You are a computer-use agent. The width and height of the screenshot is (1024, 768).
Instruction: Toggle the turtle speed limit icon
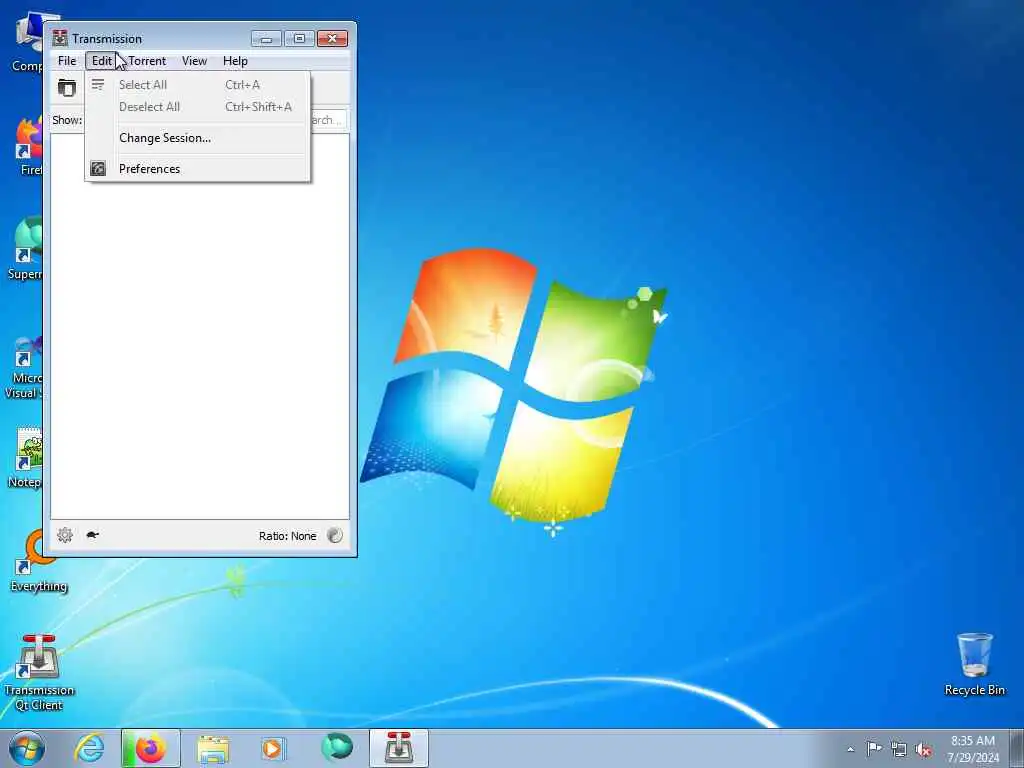tap(93, 536)
